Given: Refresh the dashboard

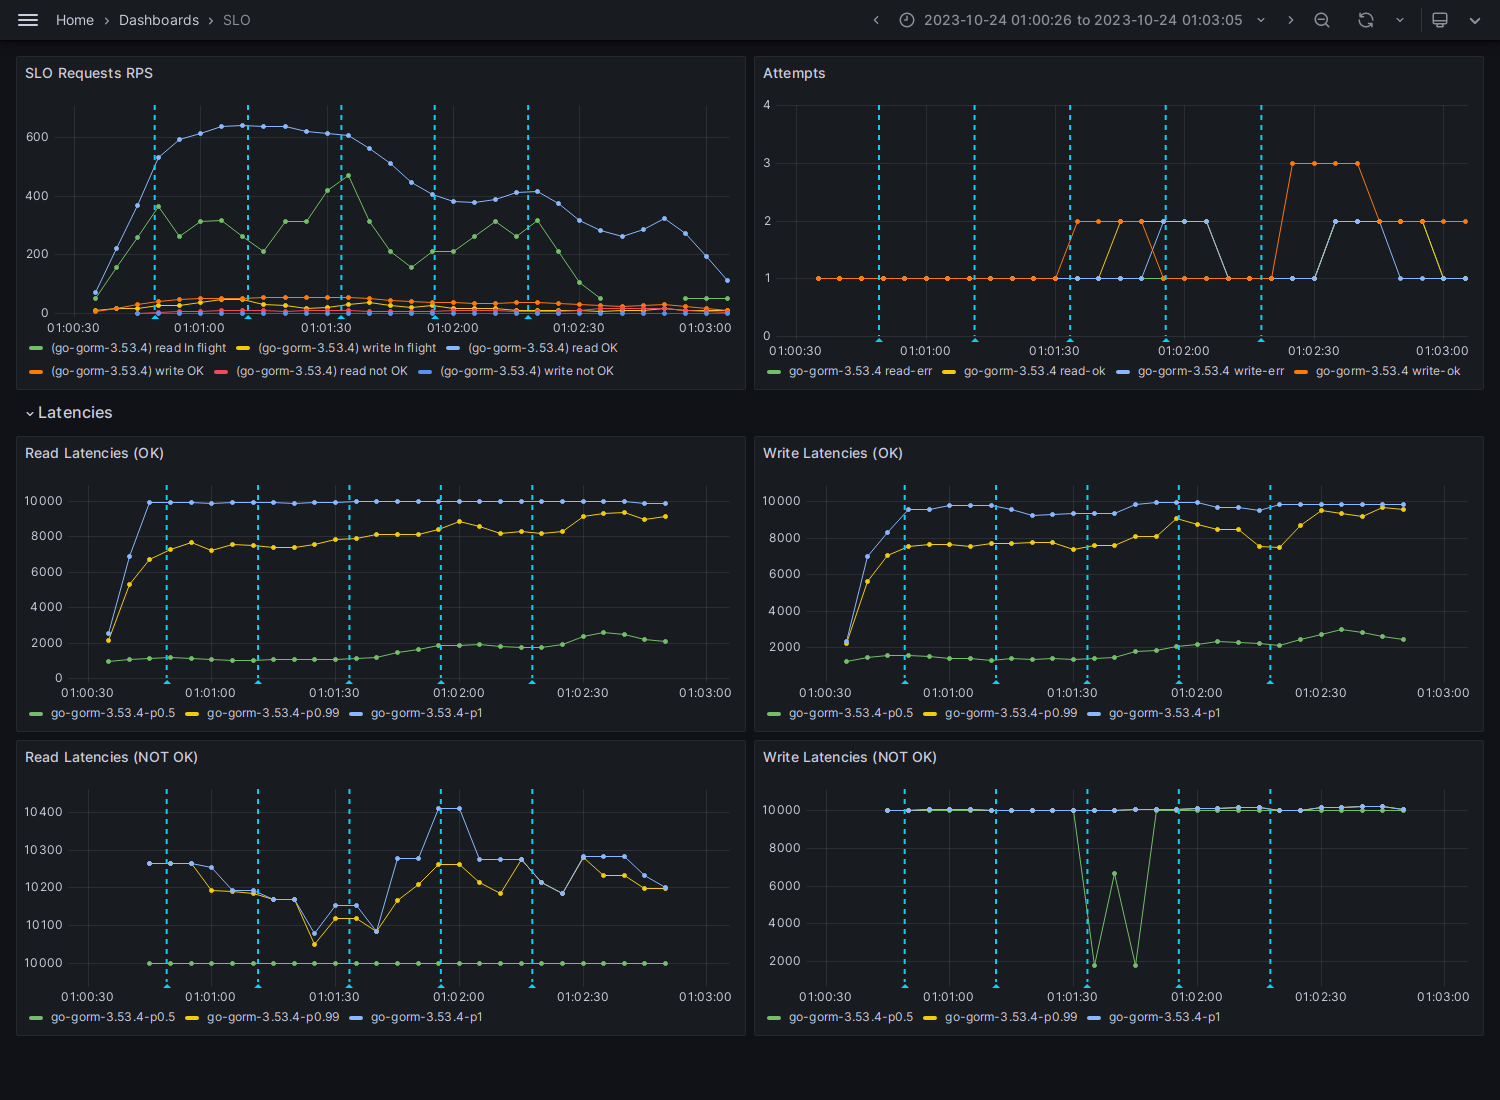Looking at the screenshot, I should (1366, 20).
